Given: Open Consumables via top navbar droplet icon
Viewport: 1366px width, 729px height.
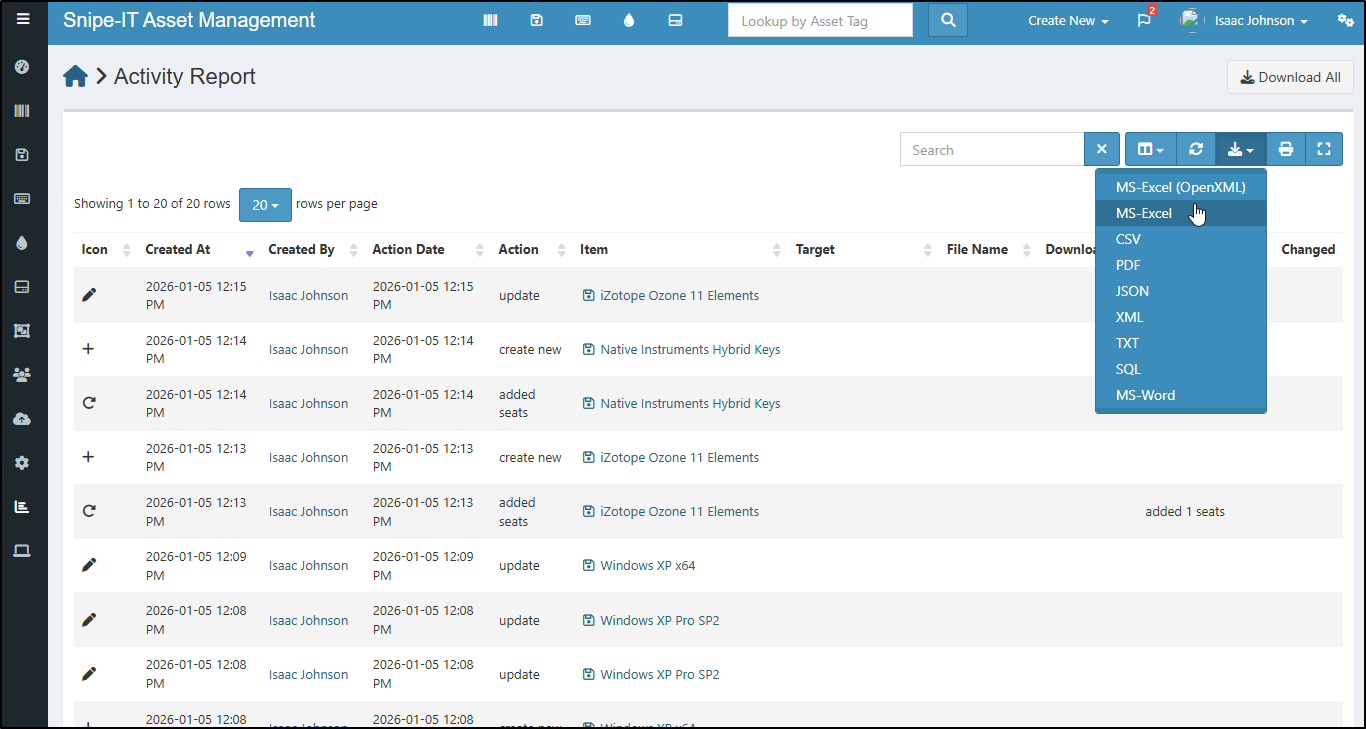Looking at the screenshot, I should pos(629,20).
